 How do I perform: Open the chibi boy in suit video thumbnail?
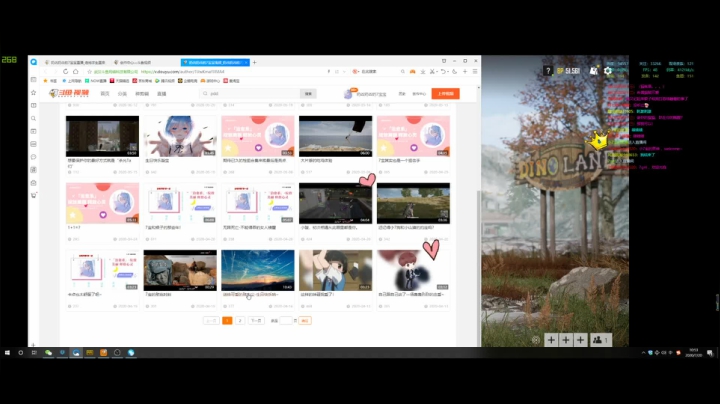click(x=413, y=270)
